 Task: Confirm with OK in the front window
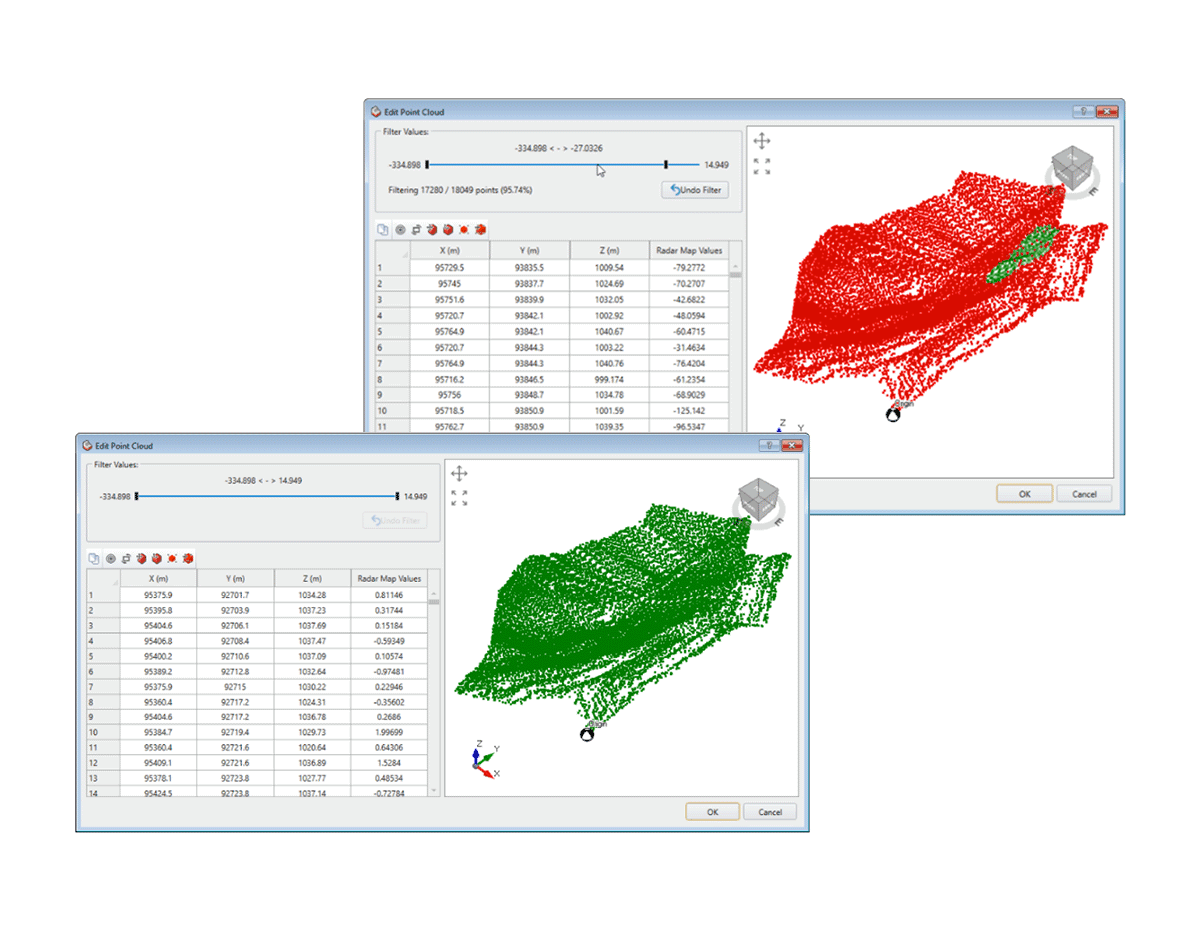712,812
